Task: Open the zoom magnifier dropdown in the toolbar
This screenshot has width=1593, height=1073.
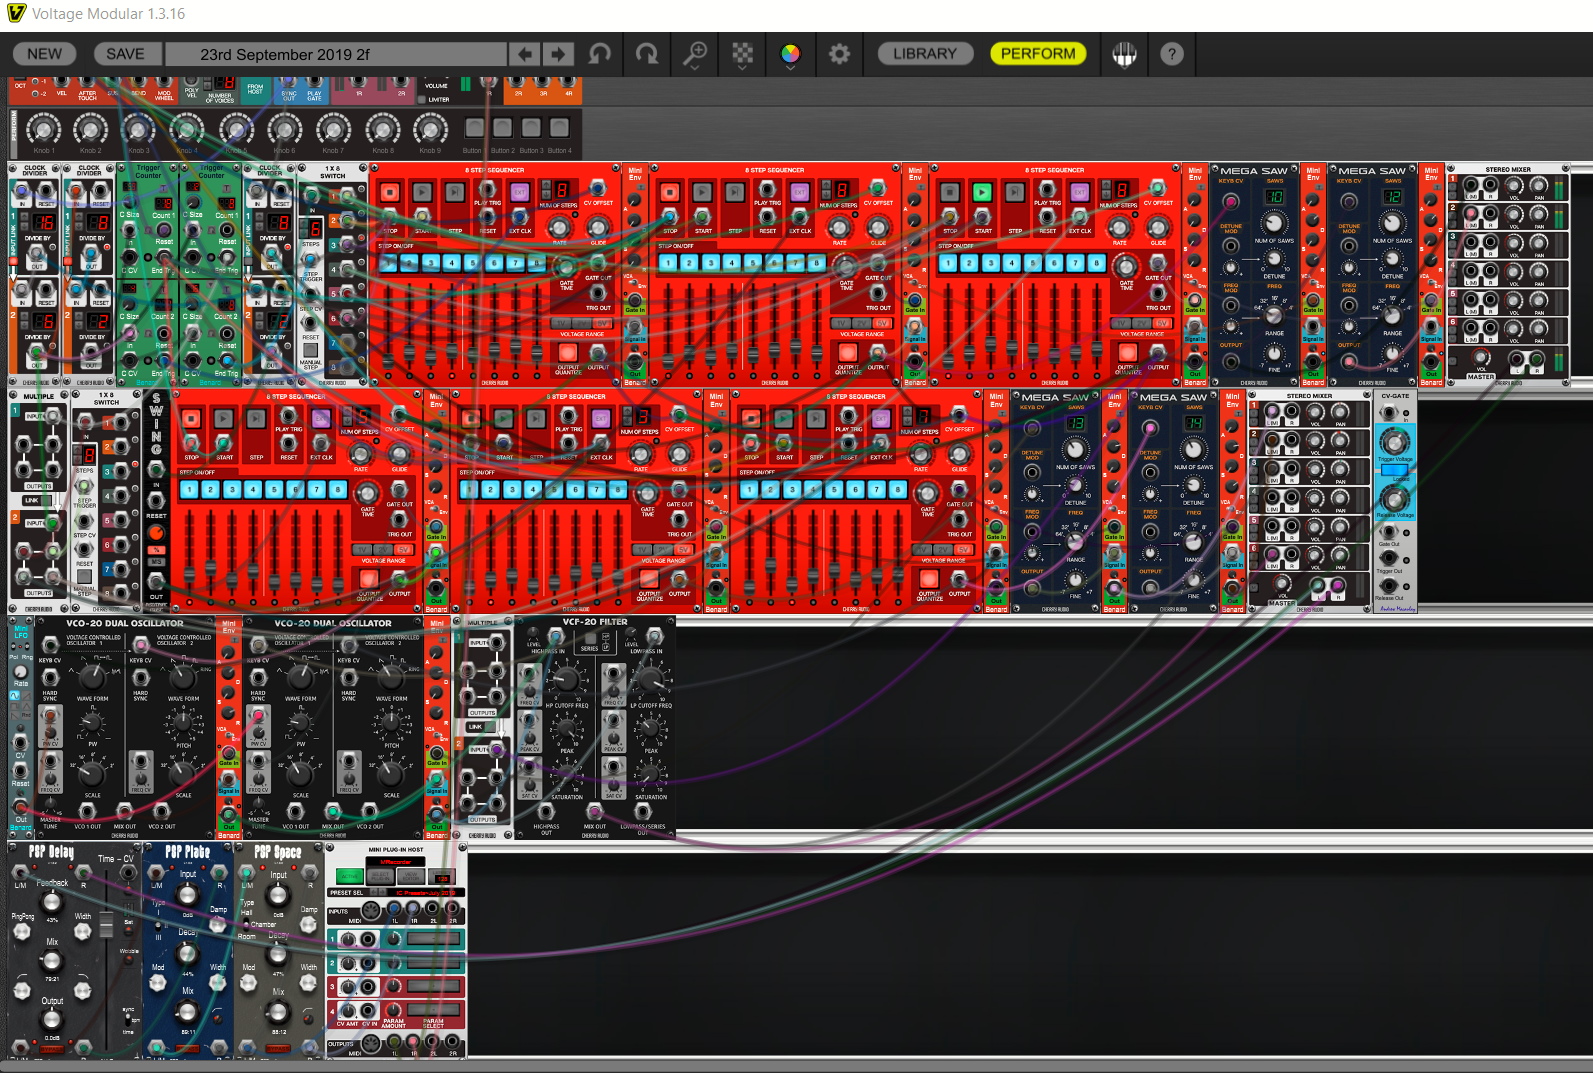Action: point(694,54)
